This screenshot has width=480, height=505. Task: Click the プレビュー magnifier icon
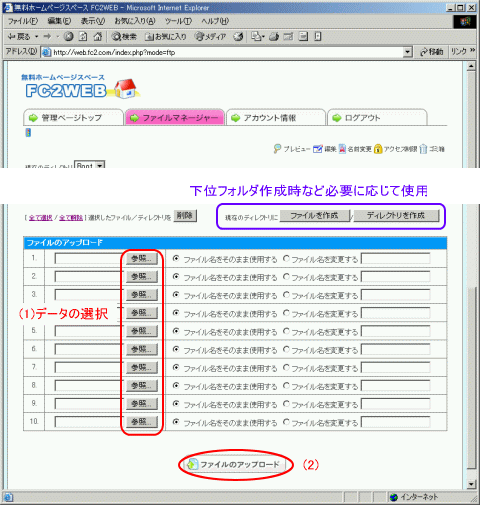[277, 149]
